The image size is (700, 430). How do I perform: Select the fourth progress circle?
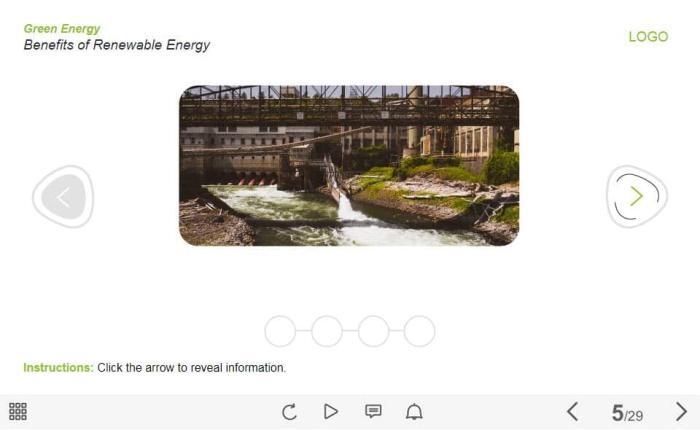coord(420,331)
